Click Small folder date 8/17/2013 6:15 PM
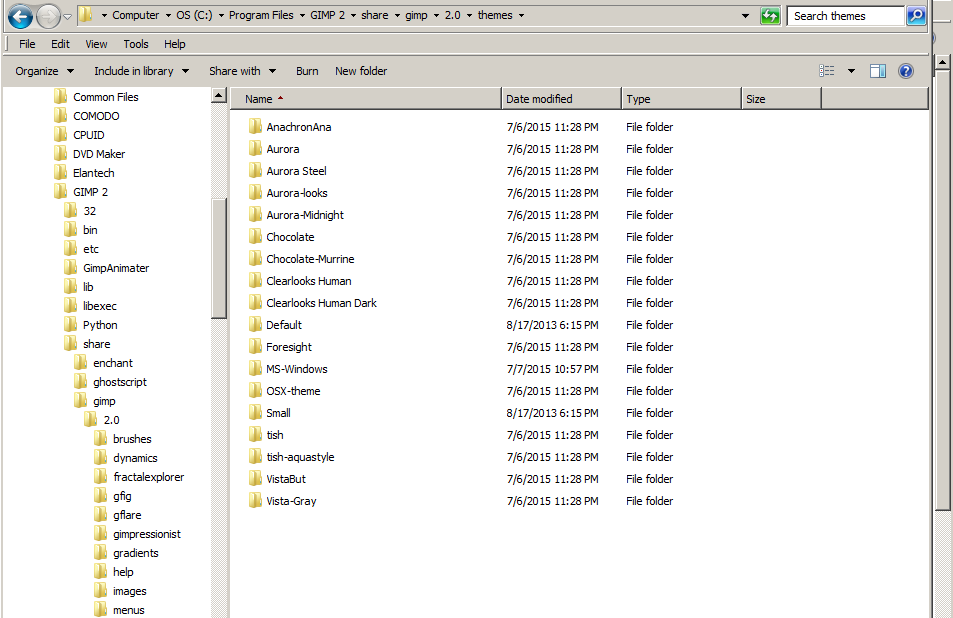Screen dimensions: 953x618 coord(552,413)
